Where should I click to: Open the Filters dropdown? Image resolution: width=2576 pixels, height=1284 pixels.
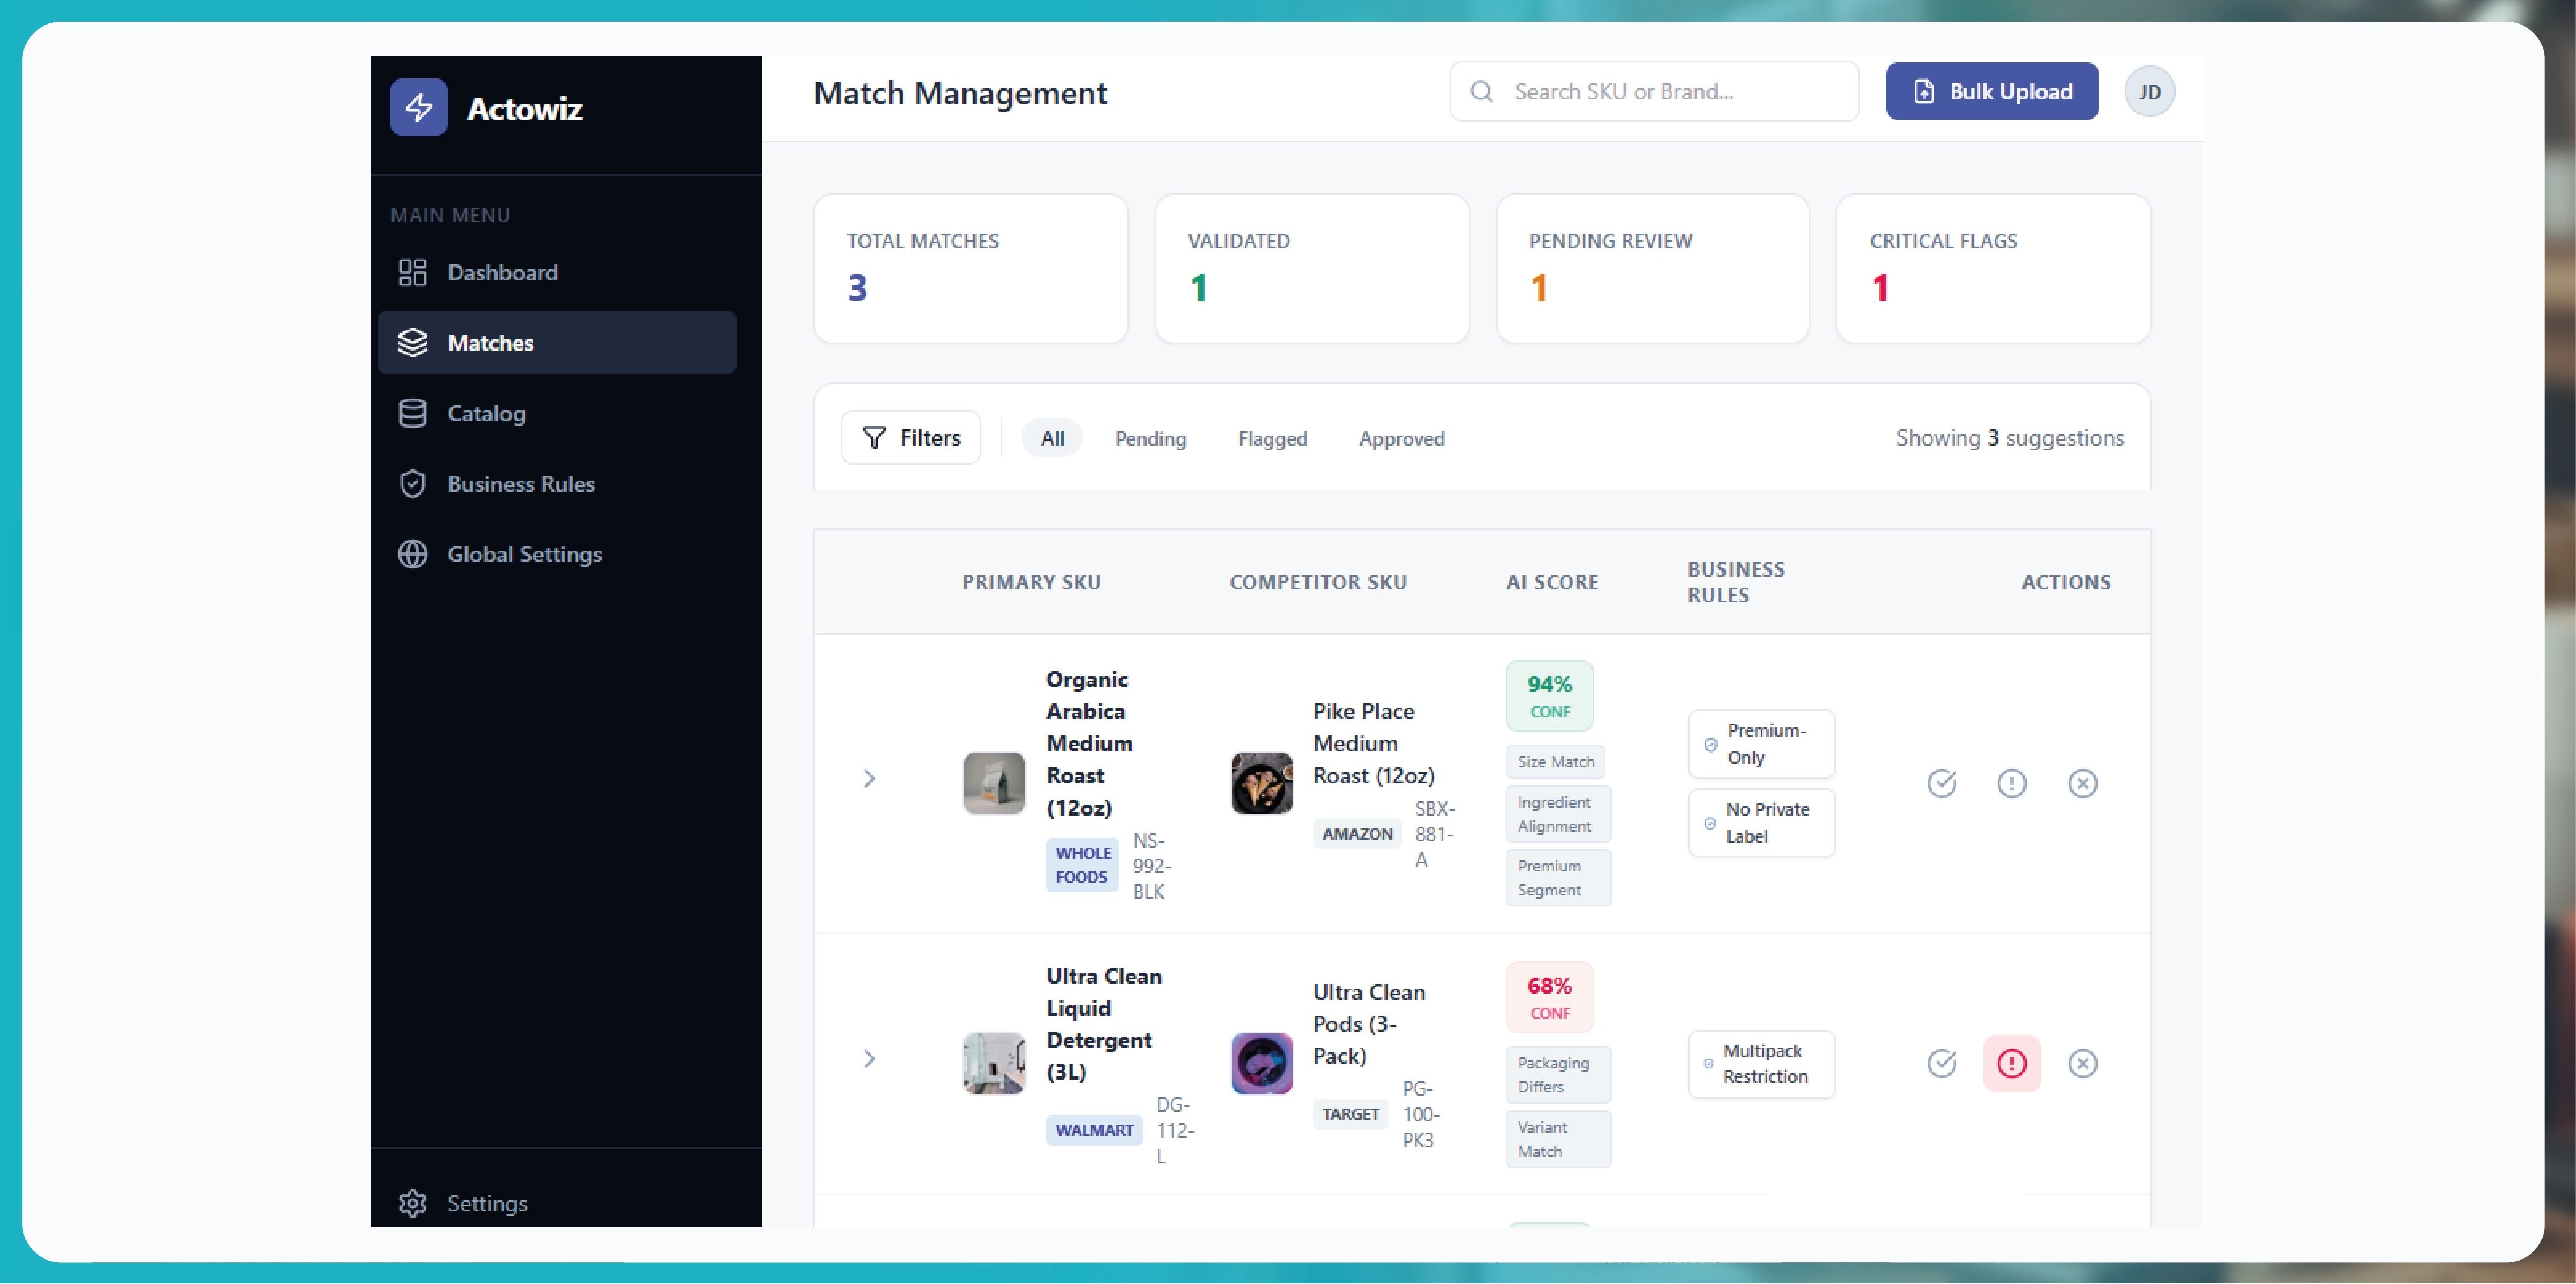(911, 438)
